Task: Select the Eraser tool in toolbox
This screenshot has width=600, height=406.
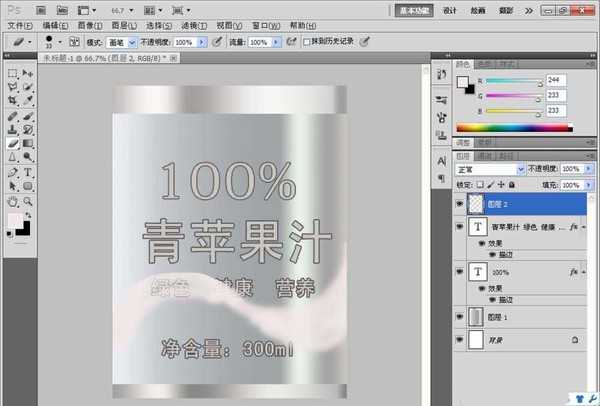Action: coord(13,143)
